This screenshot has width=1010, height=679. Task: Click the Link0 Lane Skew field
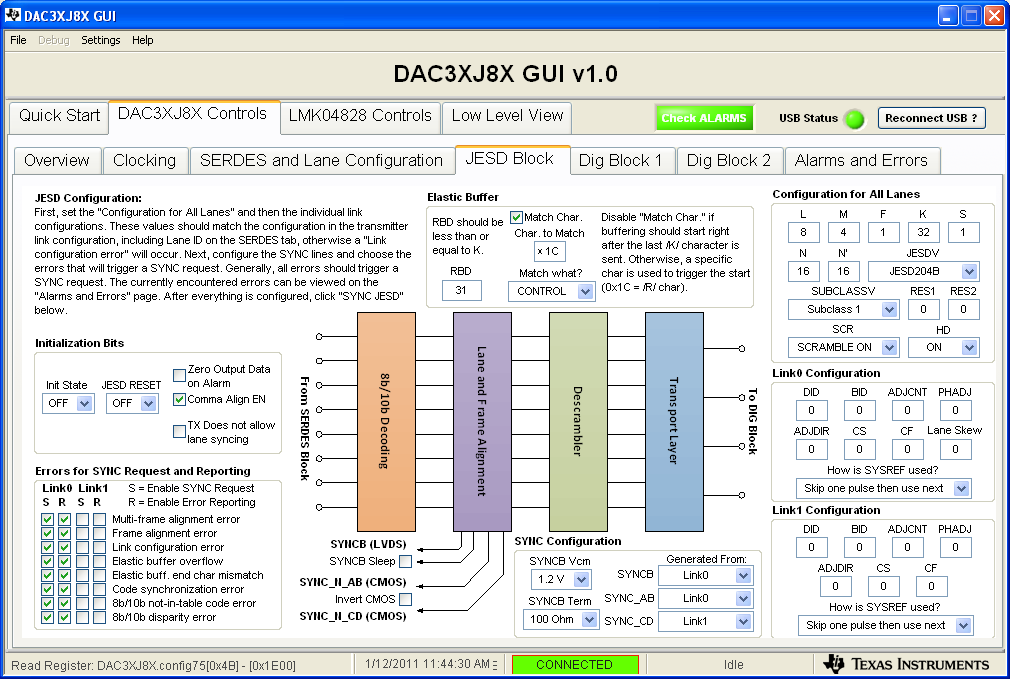coord(955,449)
